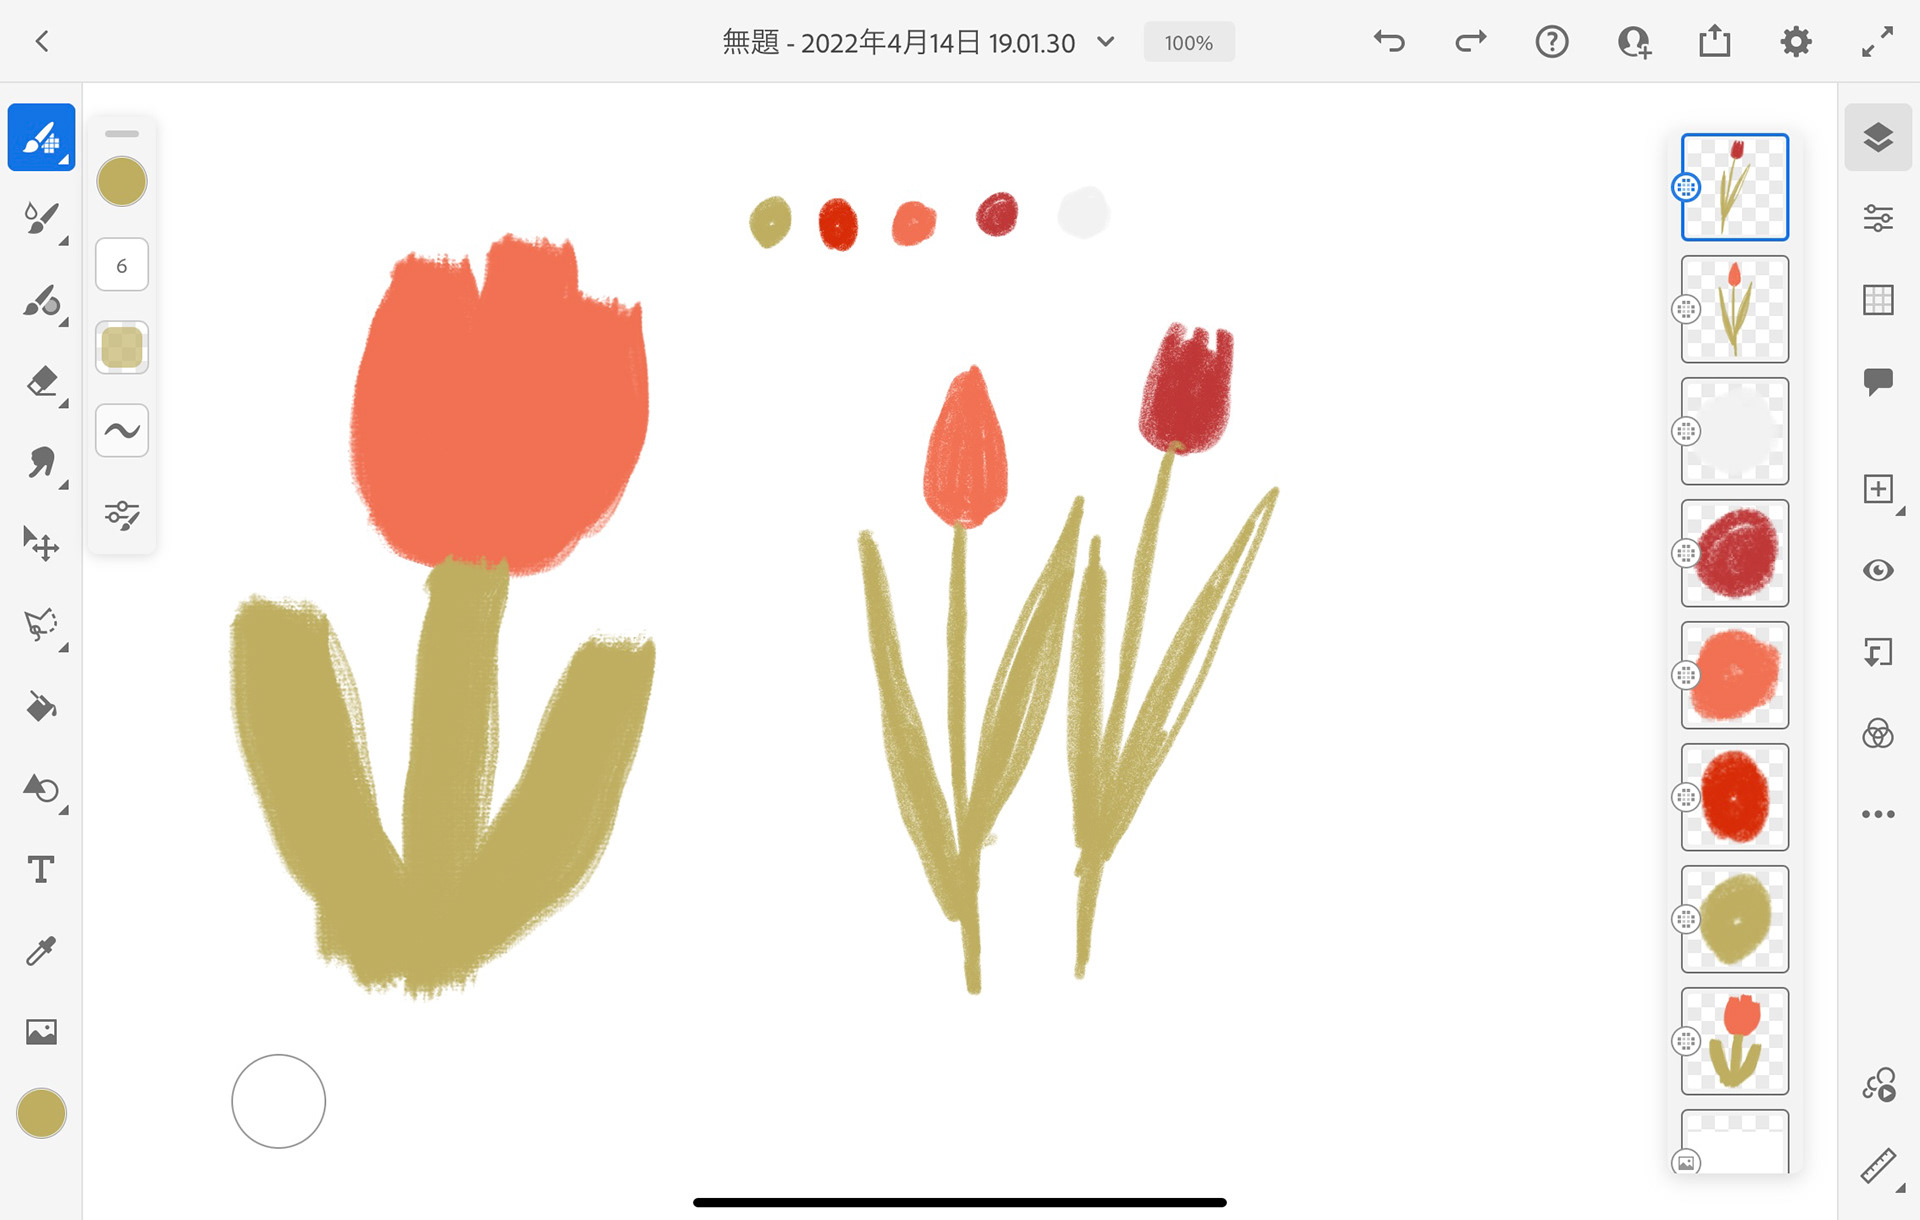Select the Paint Bucket fill tool
The height and width of the screenshot is (1220, 1920).
(x=42, y=707)
